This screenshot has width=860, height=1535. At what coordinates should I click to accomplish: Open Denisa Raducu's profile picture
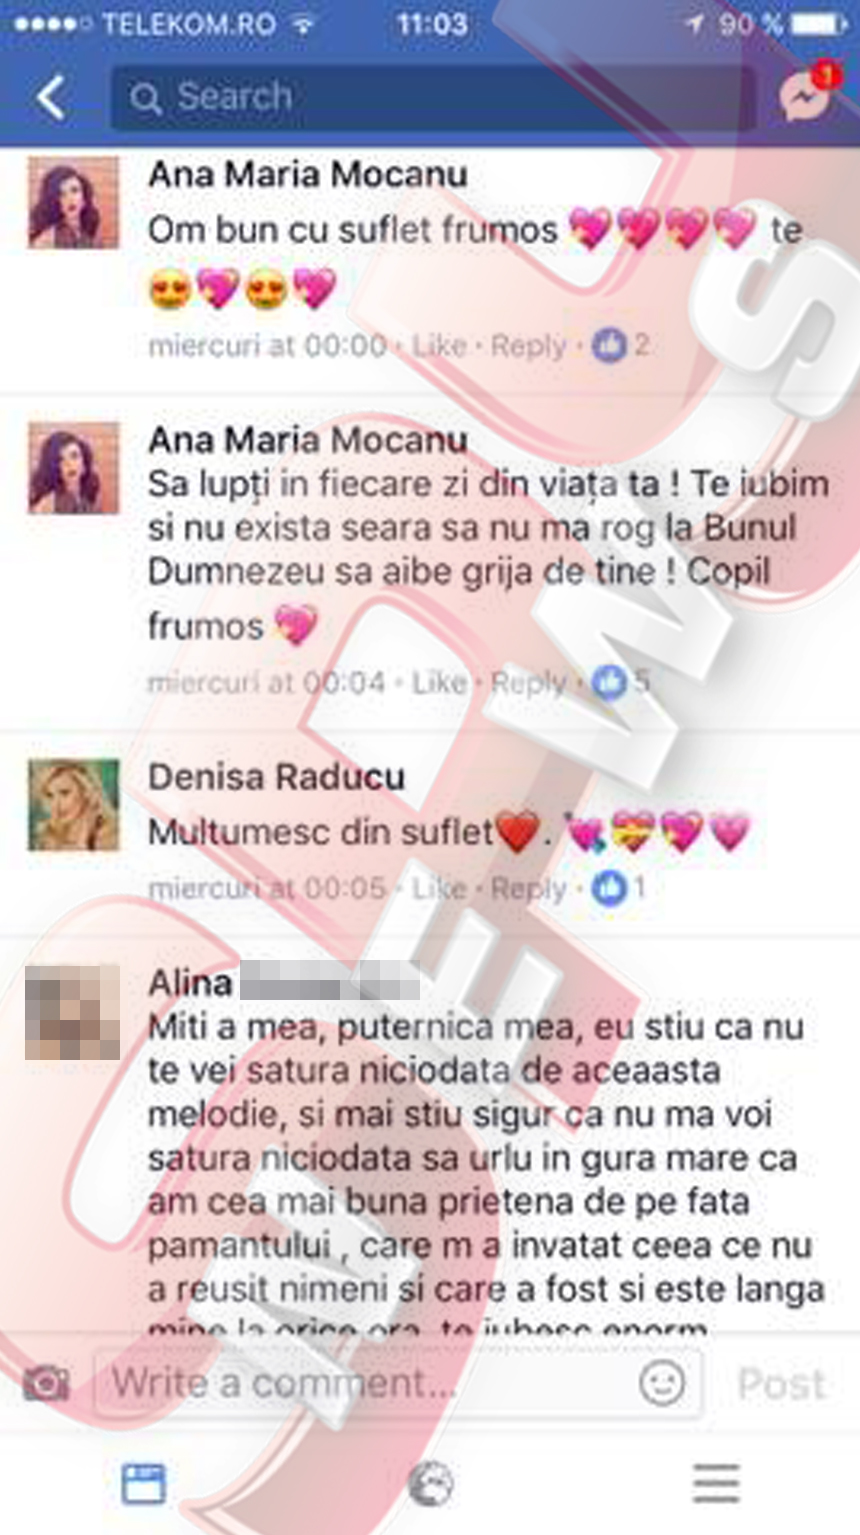point(72,806)
